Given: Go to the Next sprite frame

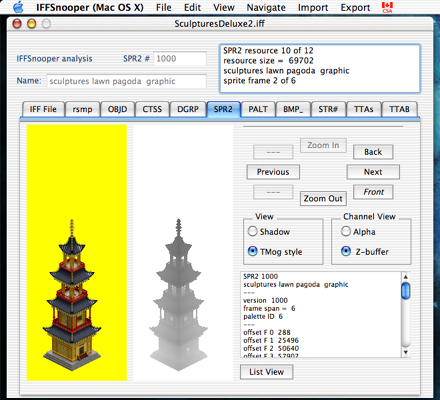Looking at the screenshot, I should click(373, 172).
